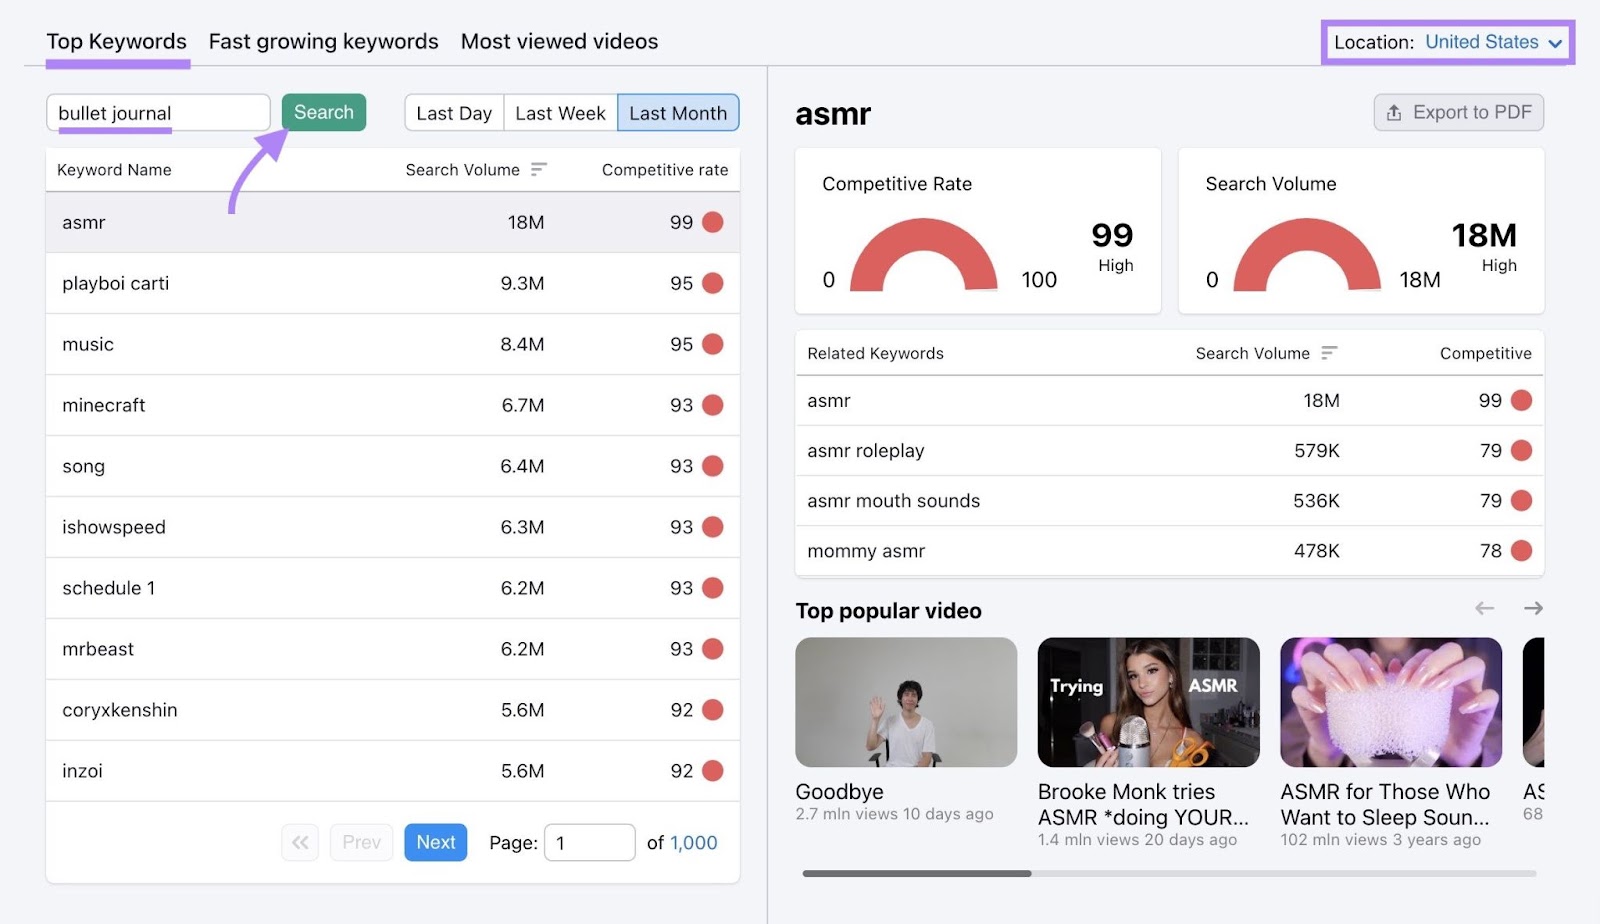
Task: Select the Last Month filter
Action: 678,113
